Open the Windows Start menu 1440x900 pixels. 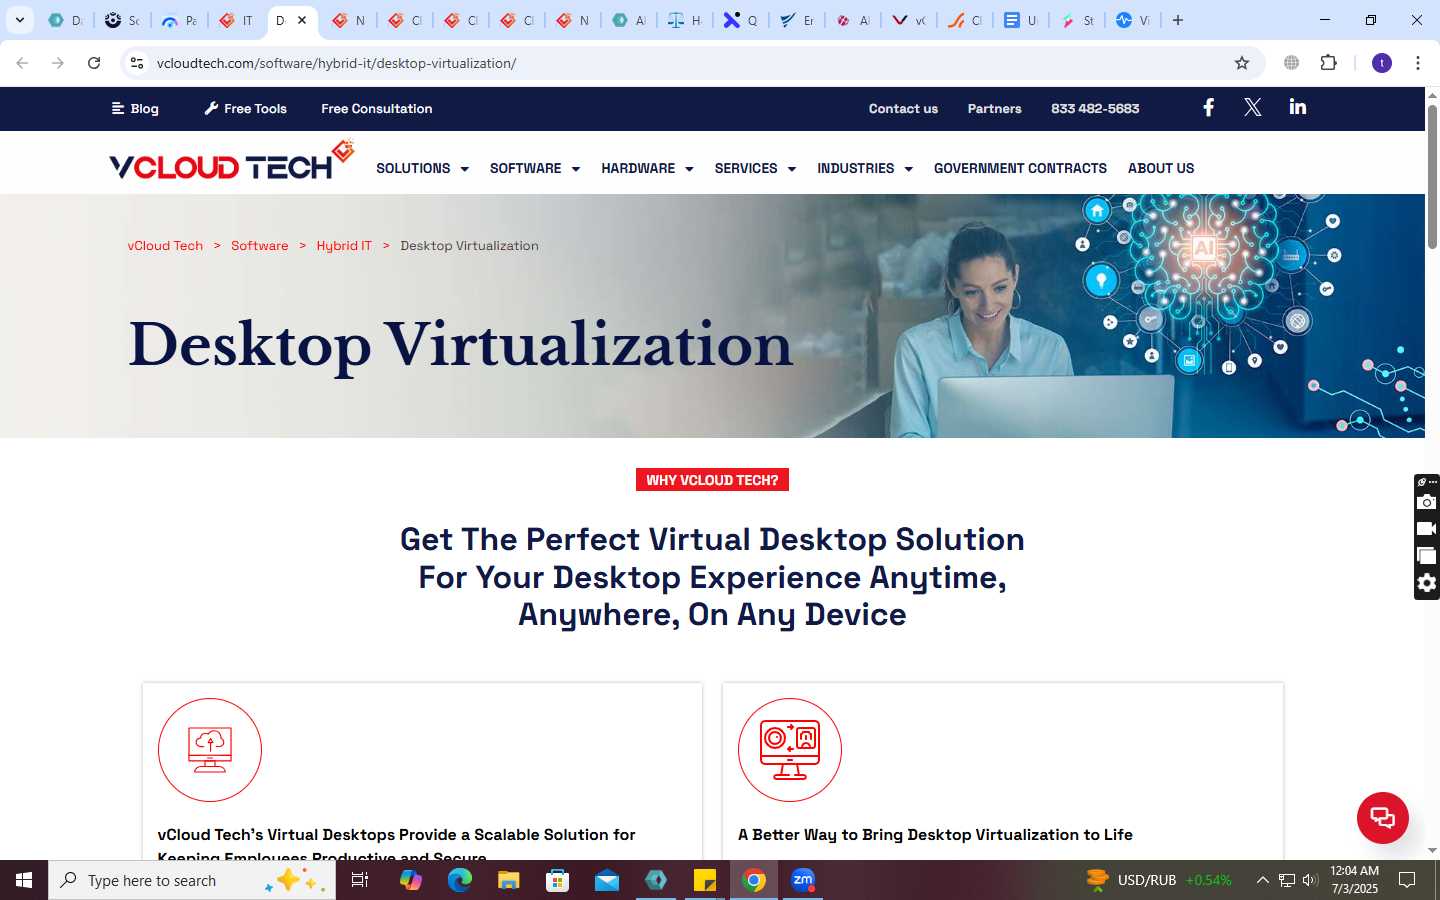[x=24, y=880]
